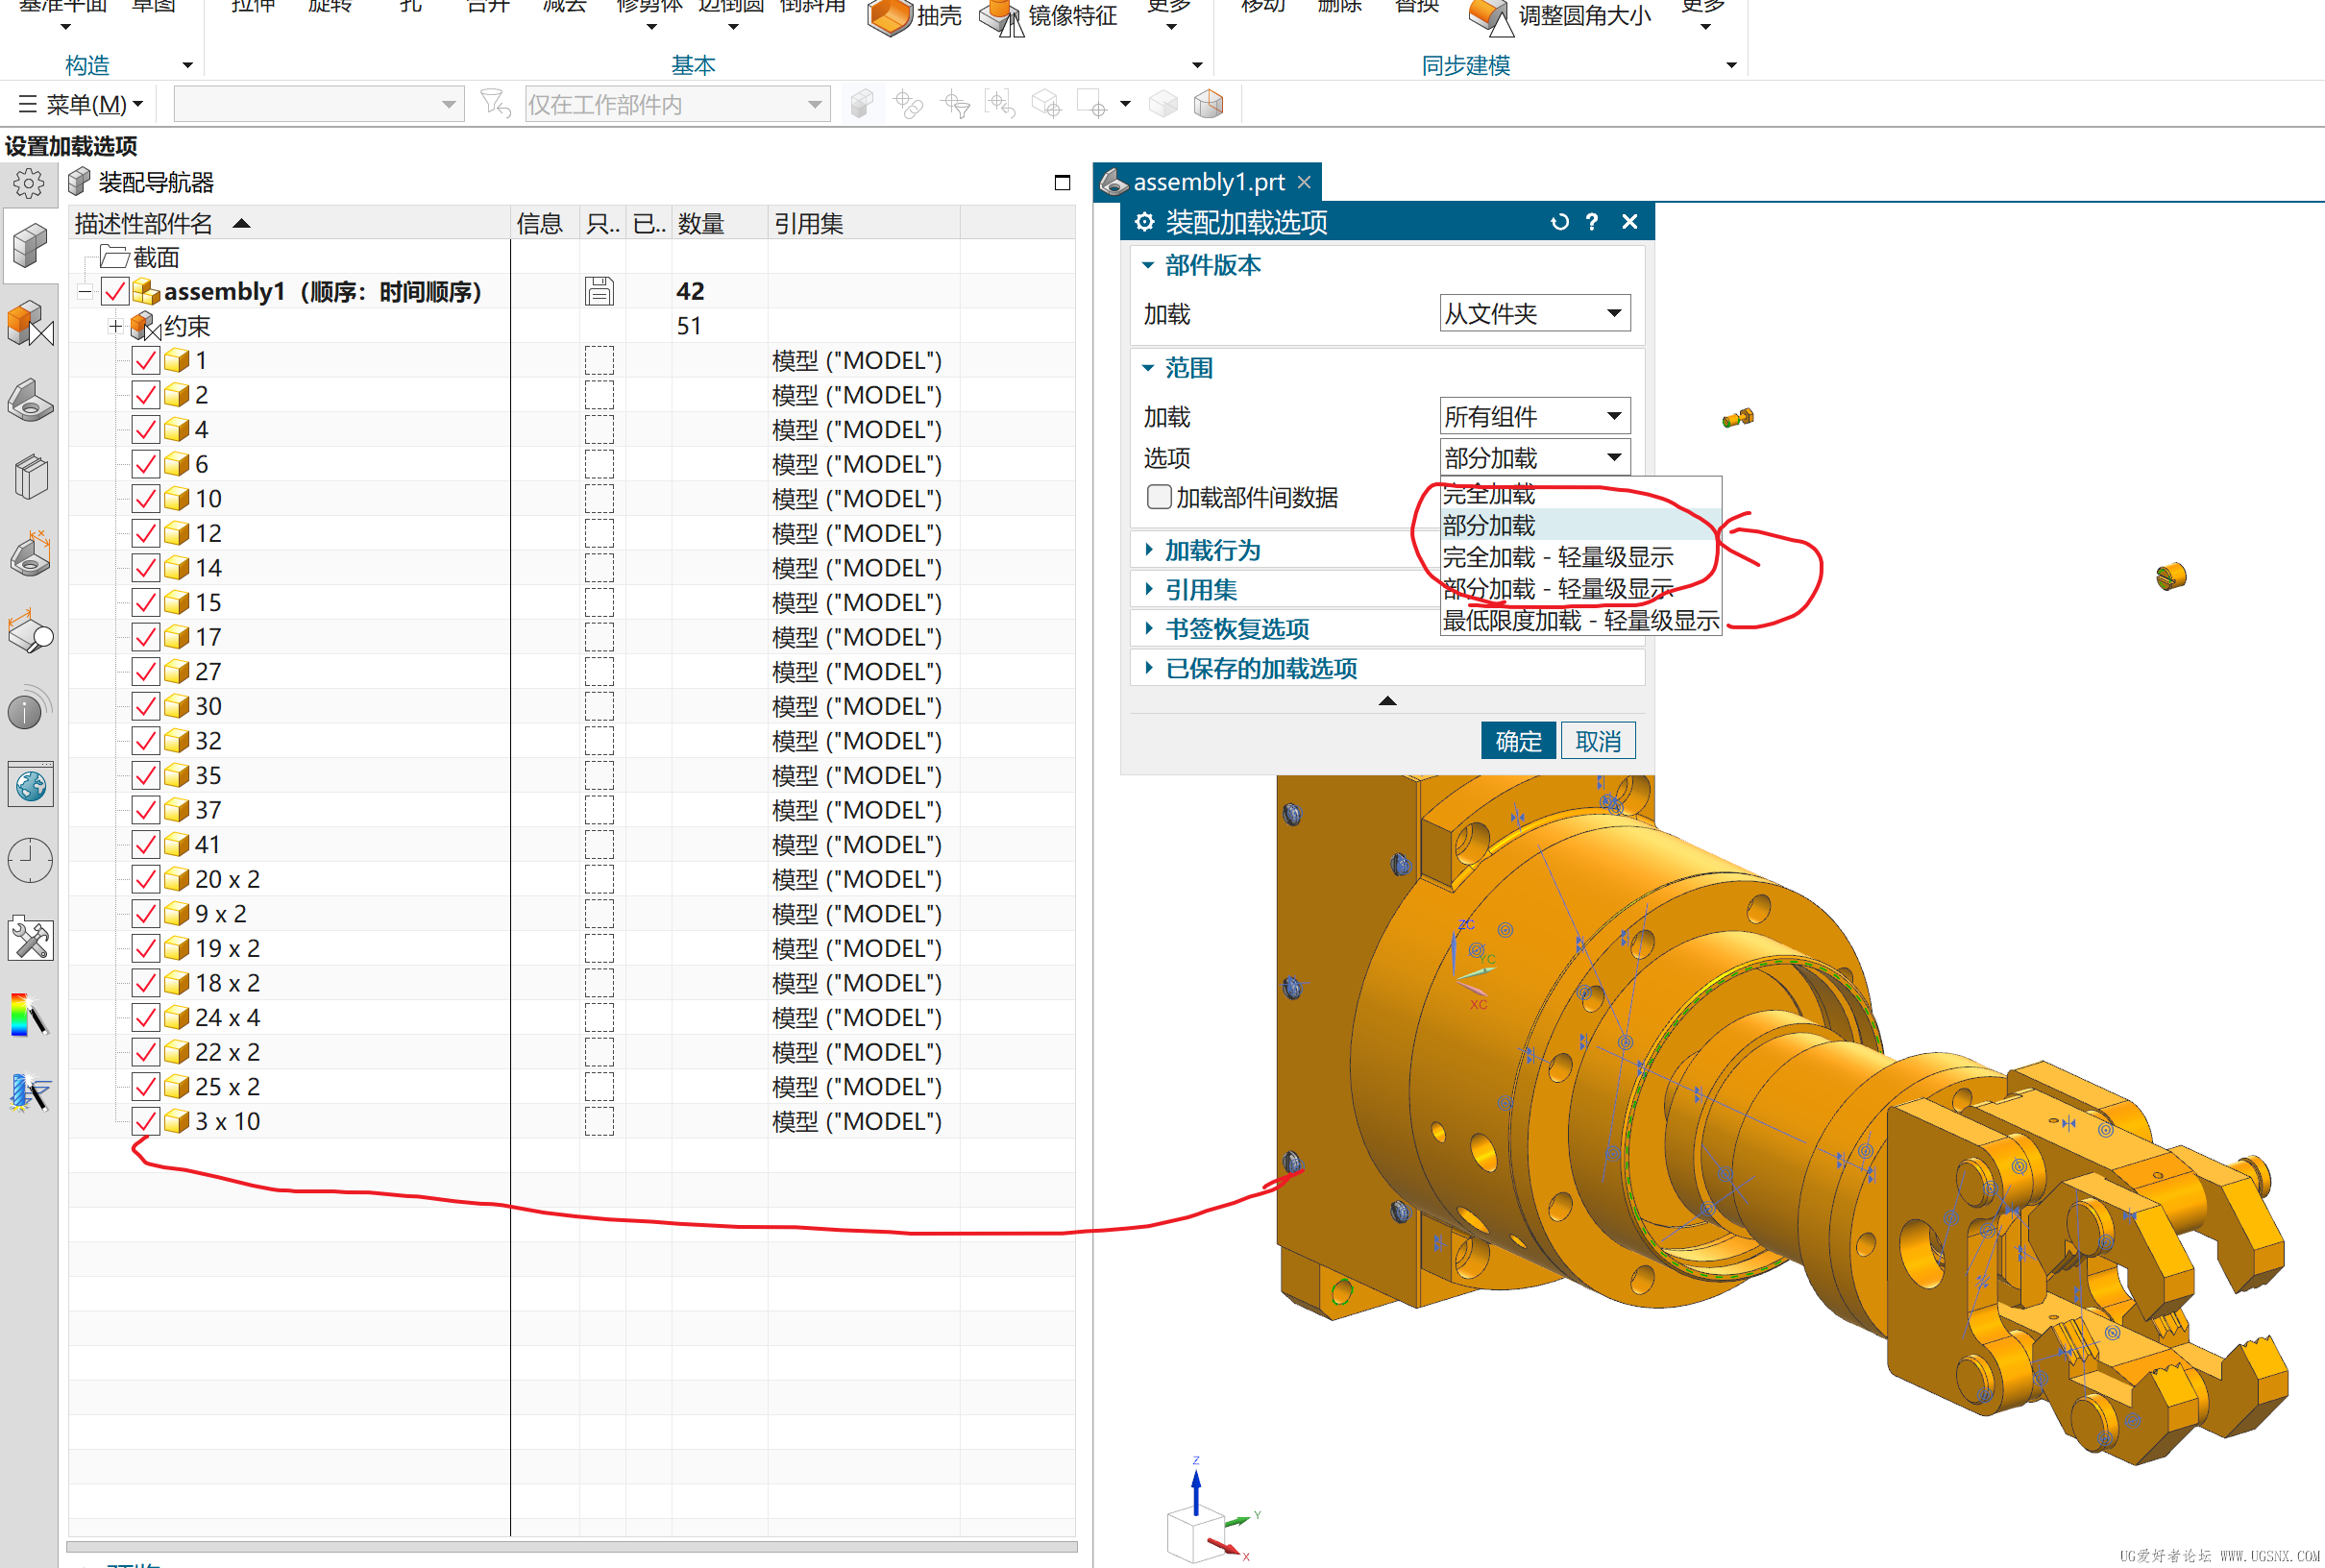This screenshot has height=1568, width=2325.
Task: Uncheck component 1 visibility checkbox
Action: pos(146,361)
